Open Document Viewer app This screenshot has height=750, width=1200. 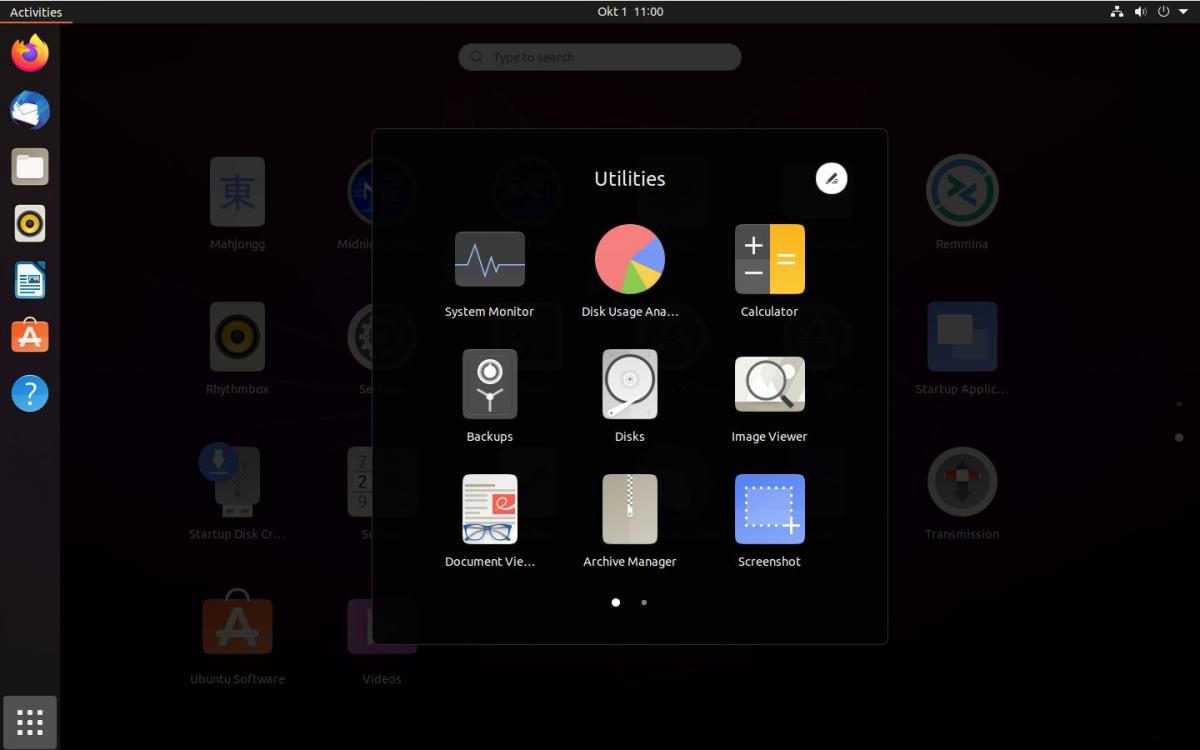(489, 510)
